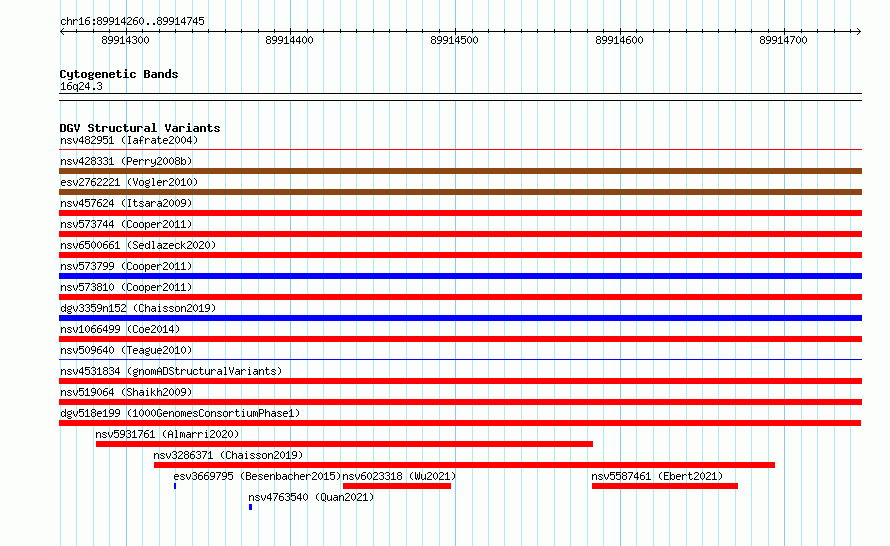Click the 89914300 ruler position

pyautogui.click(x=125, y=40)
